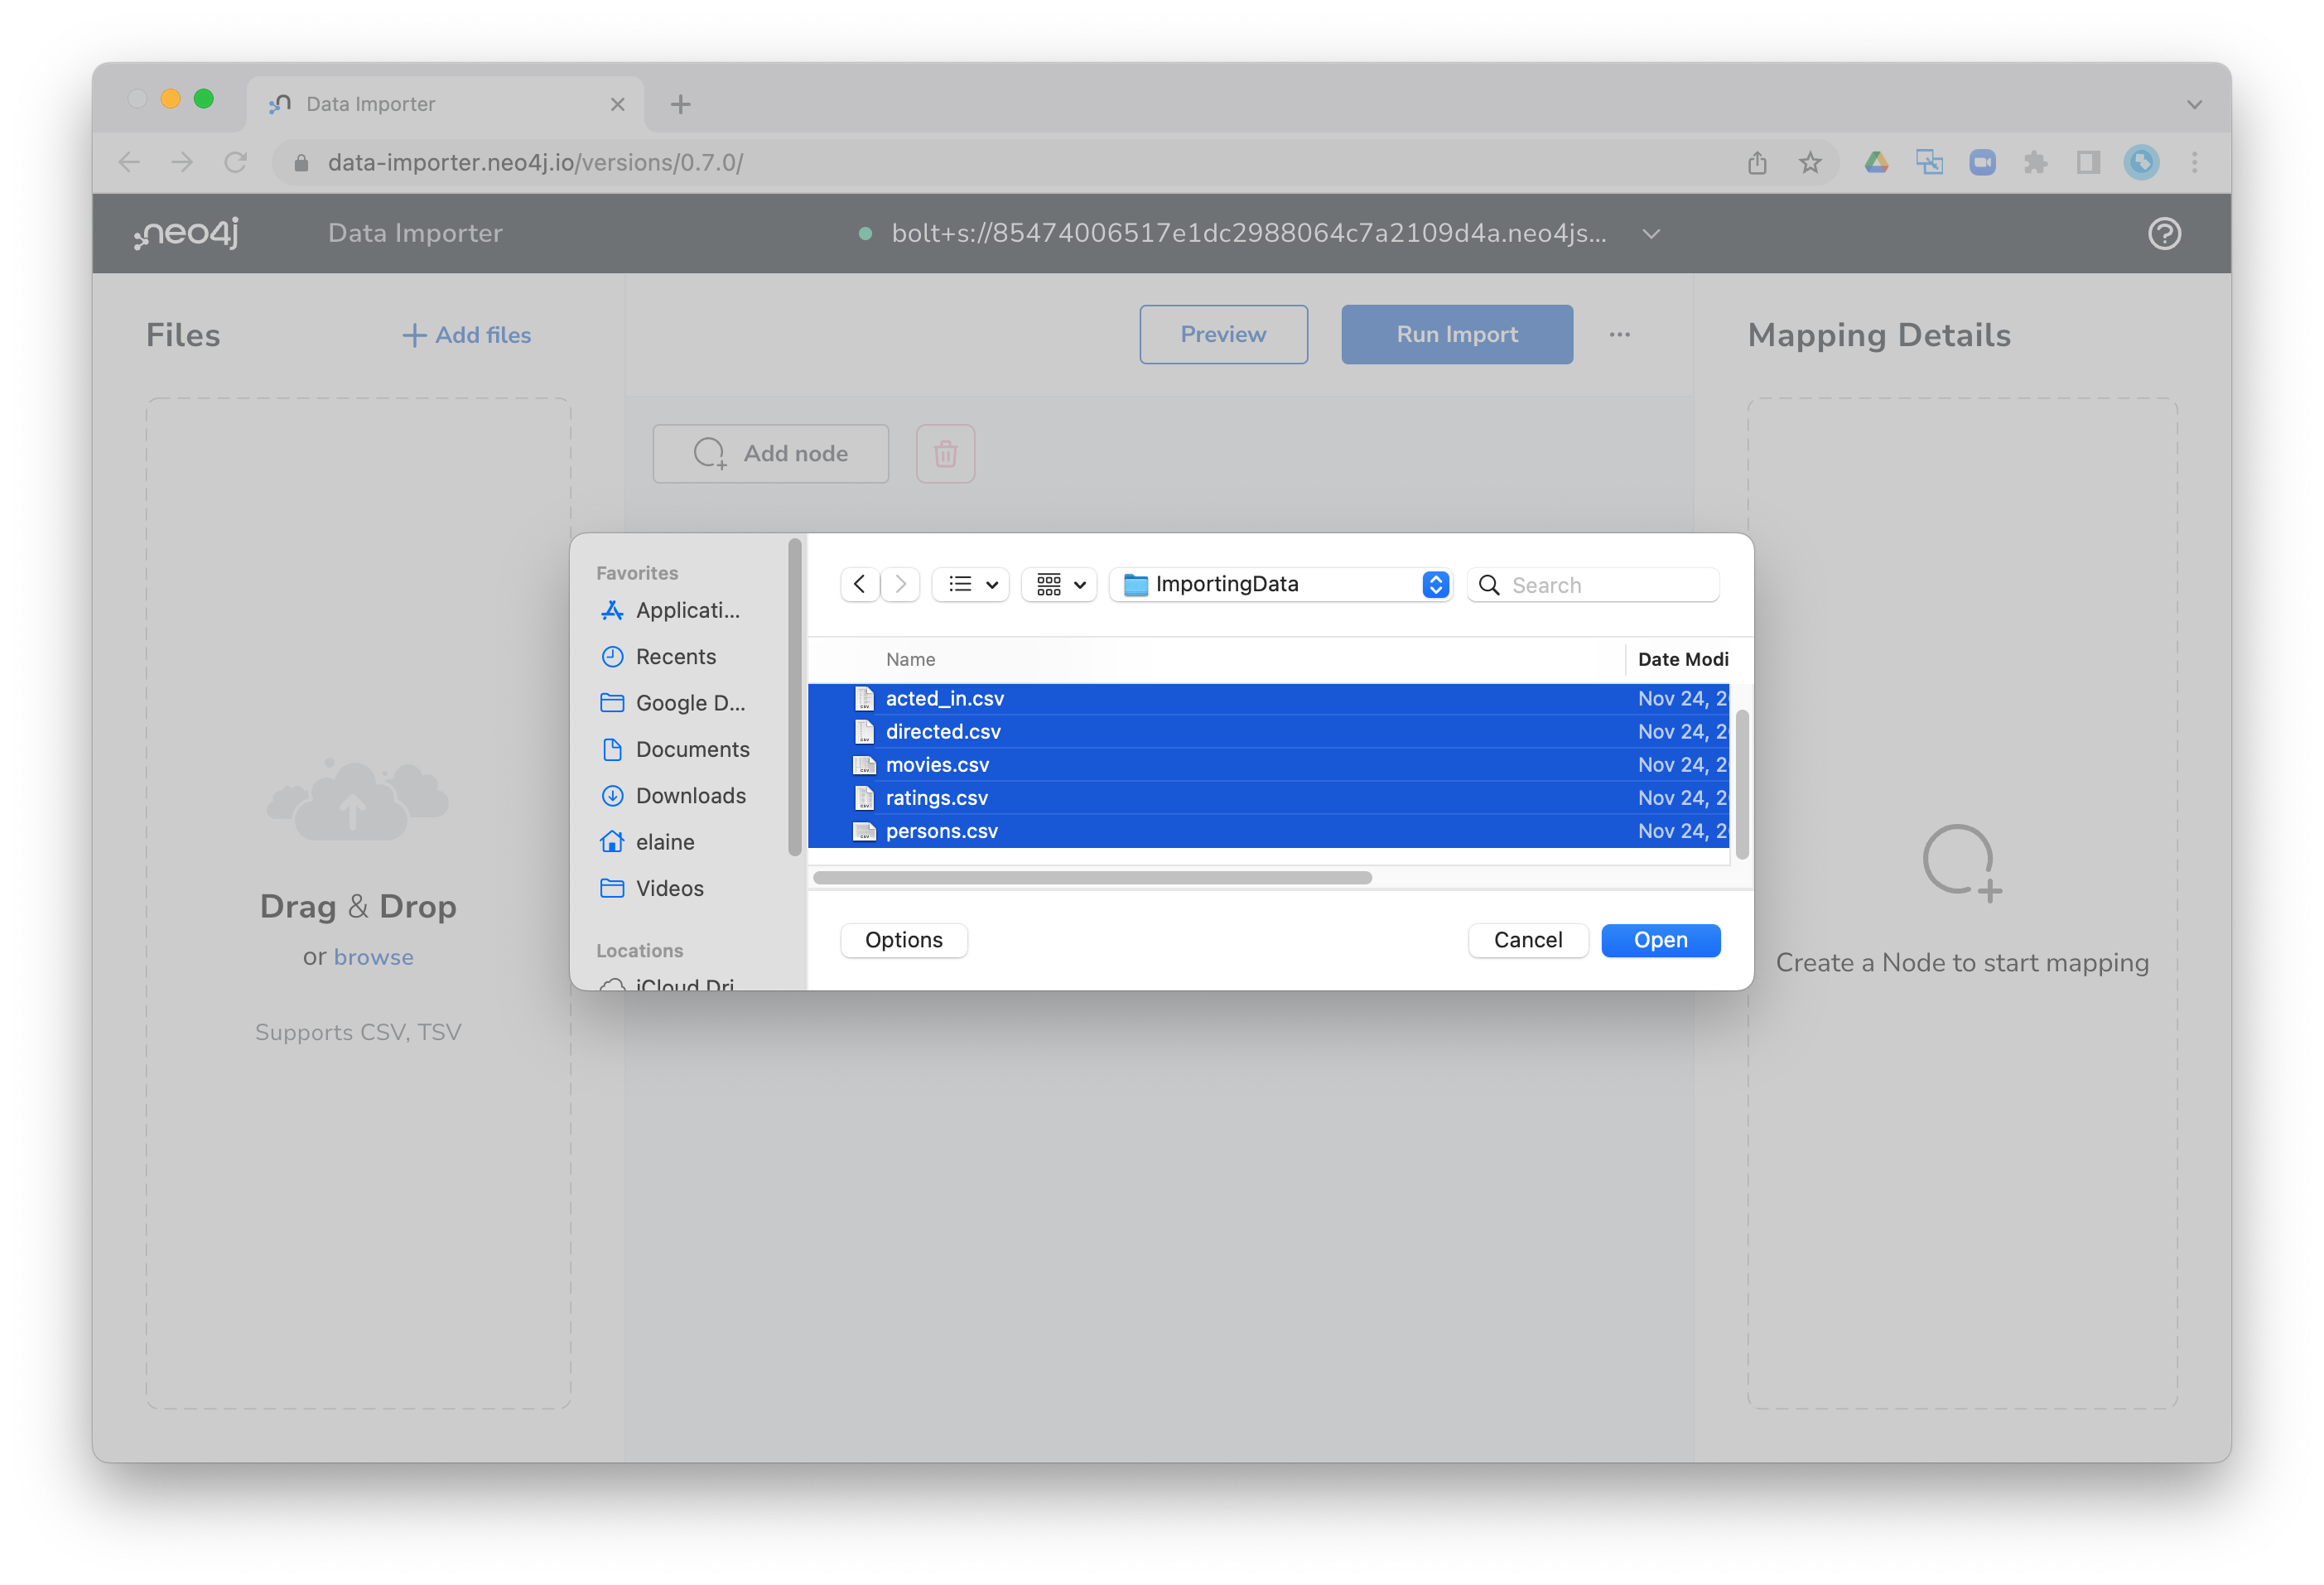This screenshot has height=1585, width=2324.
Task: Click the red trash delete icon
Action: [x=945, y=454]
